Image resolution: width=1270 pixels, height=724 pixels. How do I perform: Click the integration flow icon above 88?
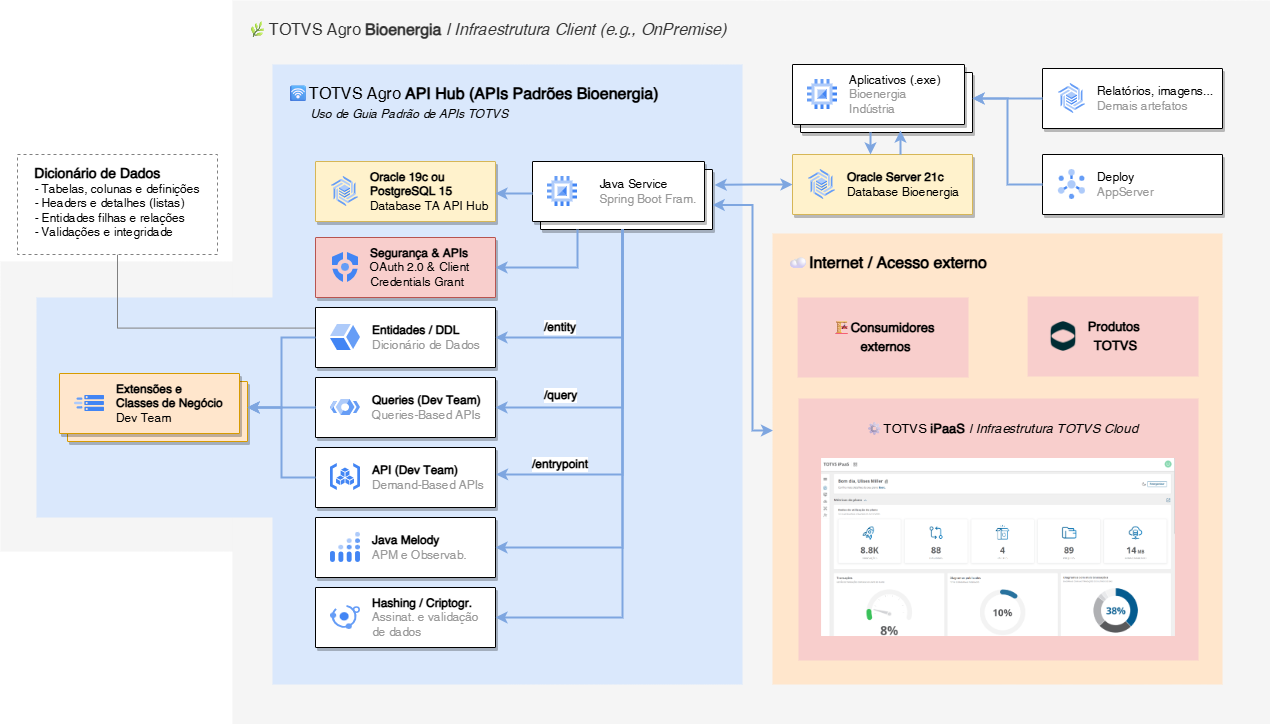click(x=936, y=533)
